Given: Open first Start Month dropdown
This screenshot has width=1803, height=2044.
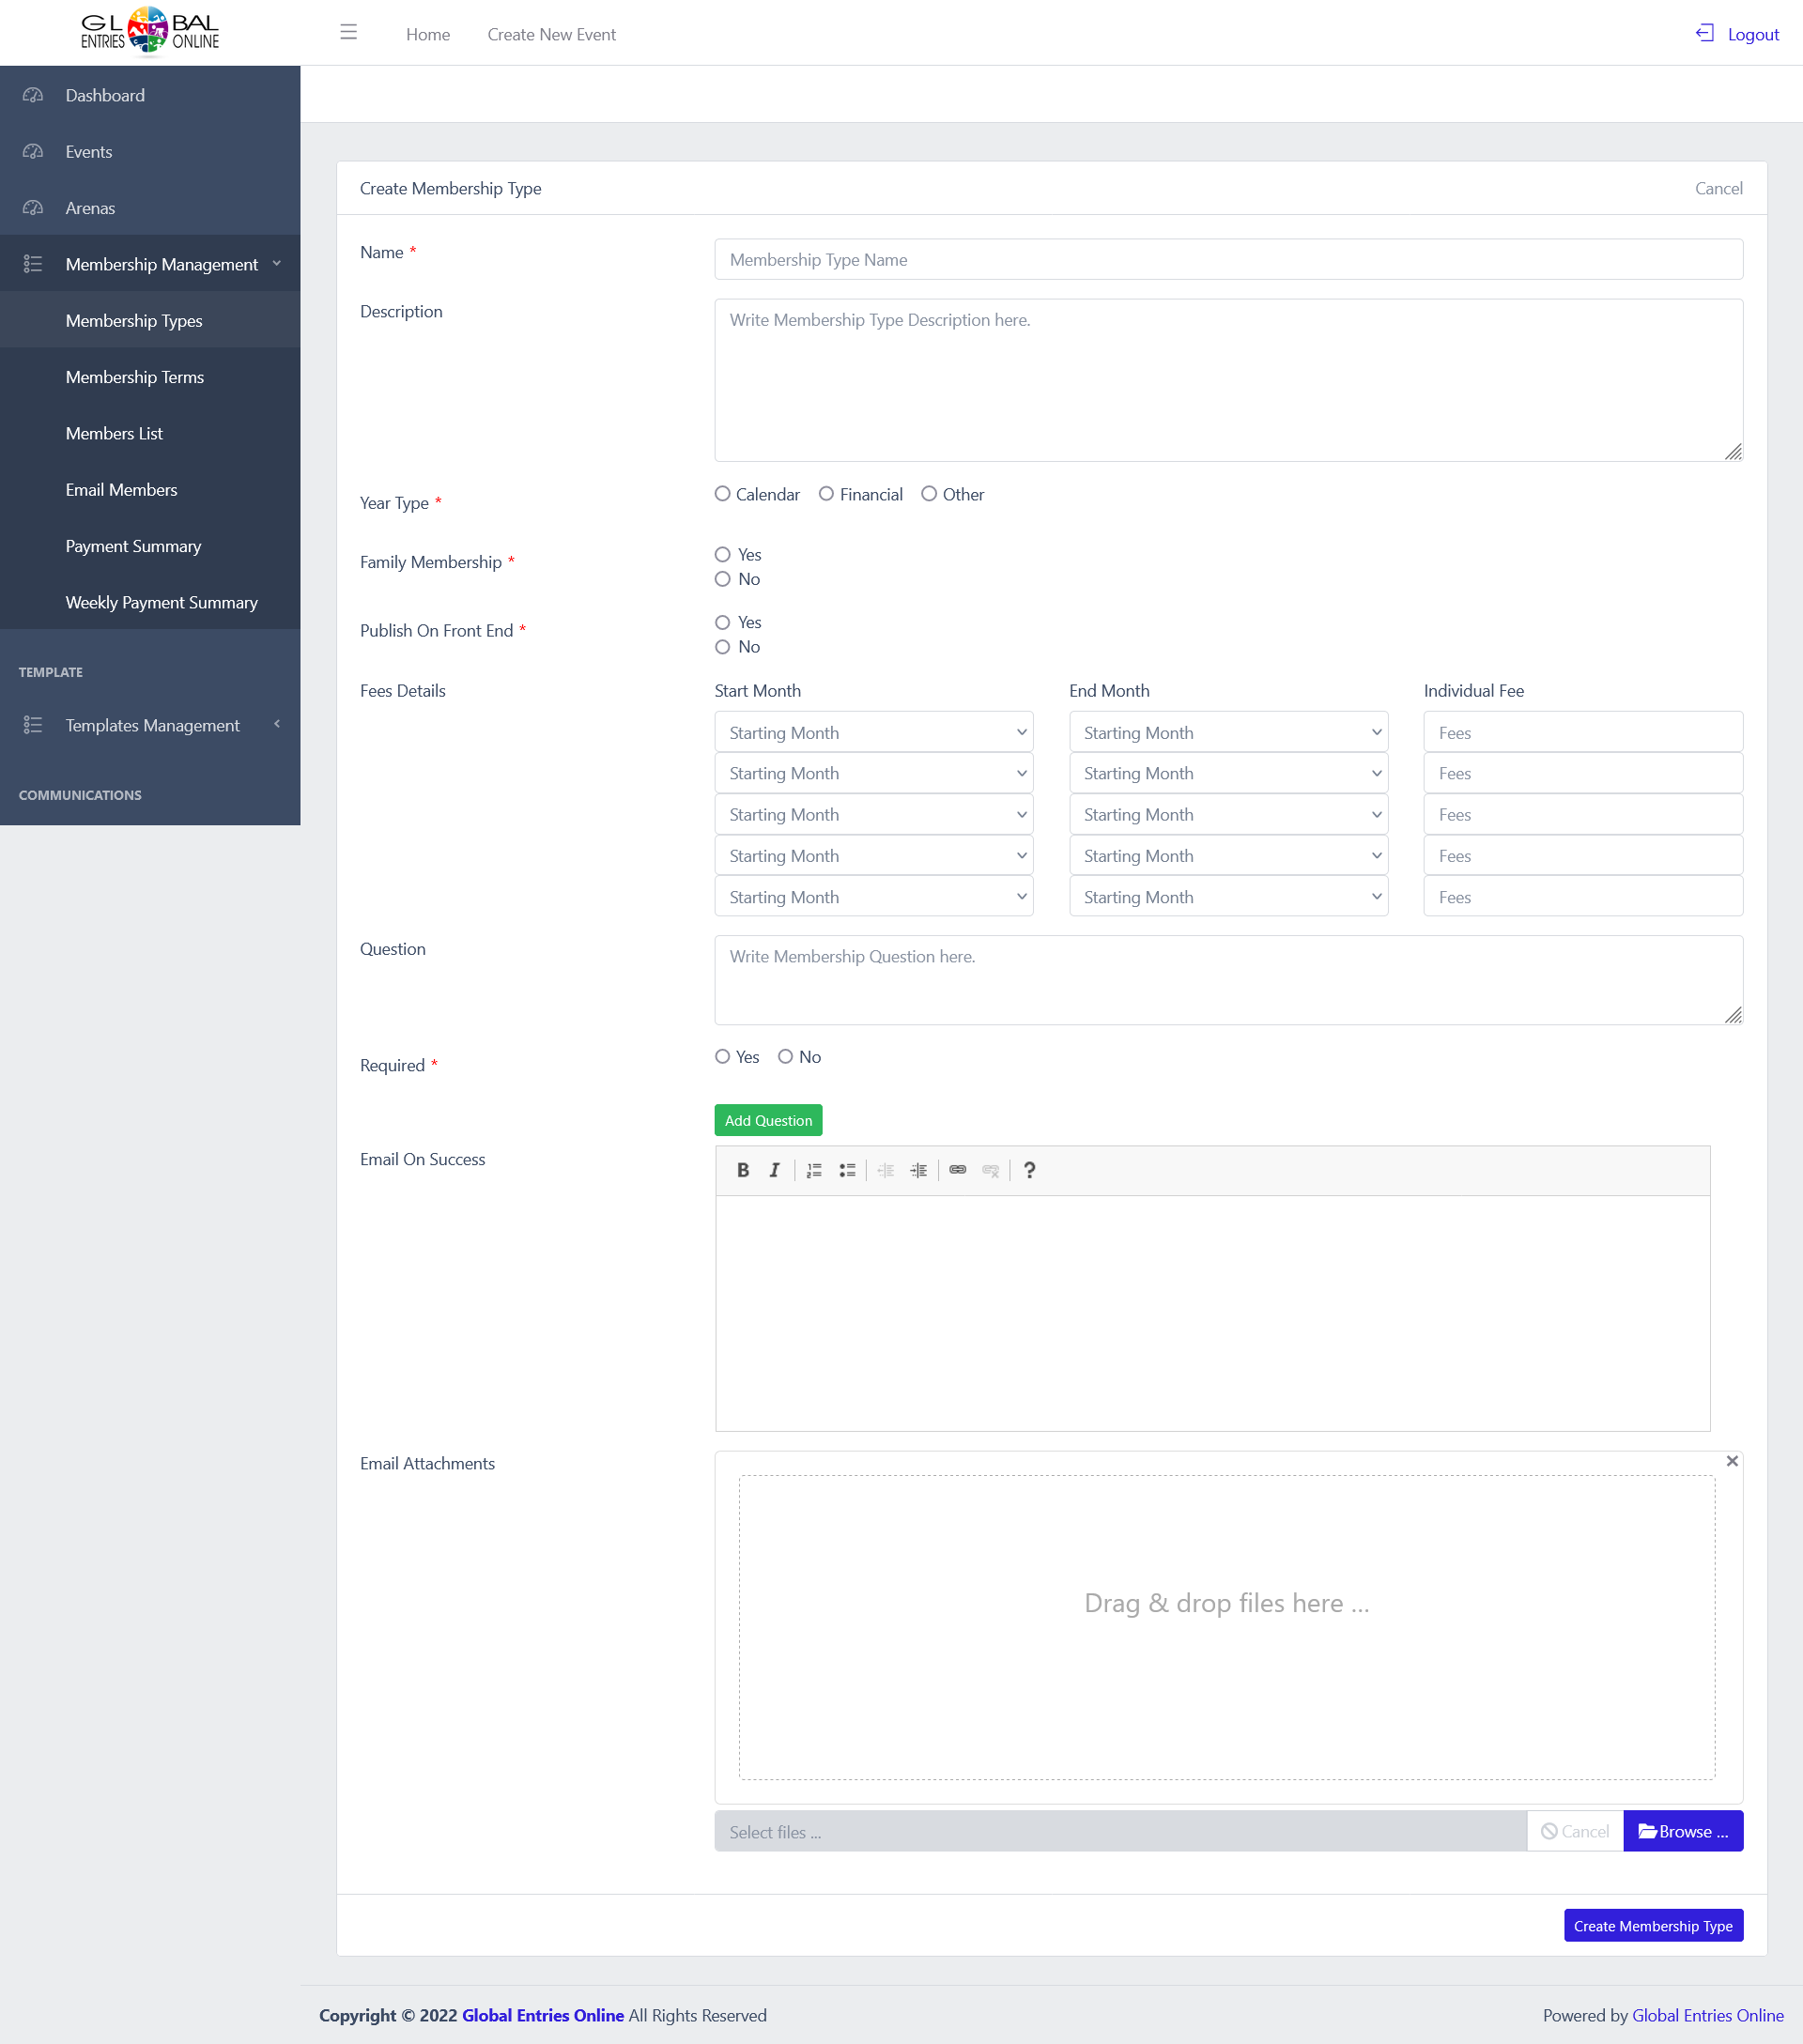Looking at the screenshot, I should 873,732.
